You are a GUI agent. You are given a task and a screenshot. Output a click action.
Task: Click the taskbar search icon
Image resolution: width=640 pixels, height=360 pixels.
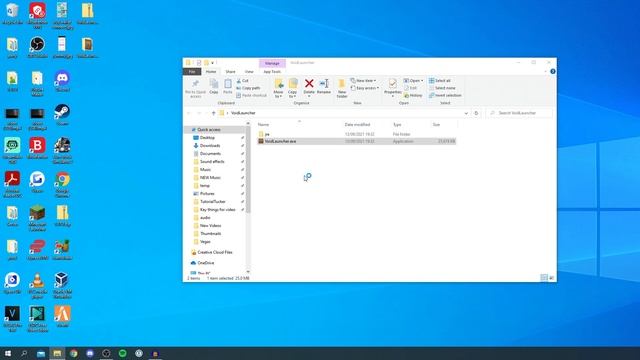click(24, 353)
